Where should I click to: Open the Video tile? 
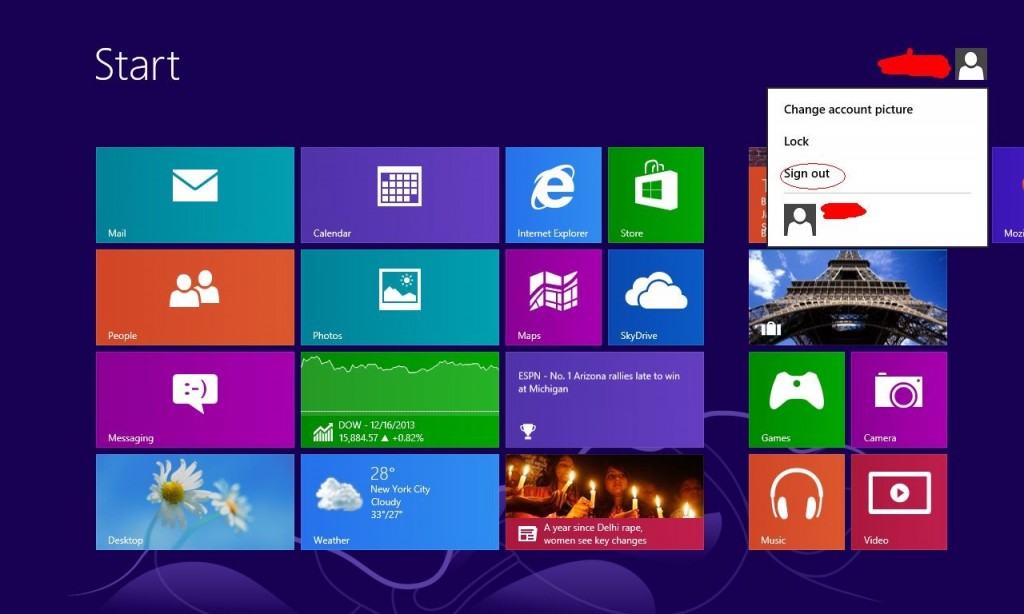[x=899, y=502]
